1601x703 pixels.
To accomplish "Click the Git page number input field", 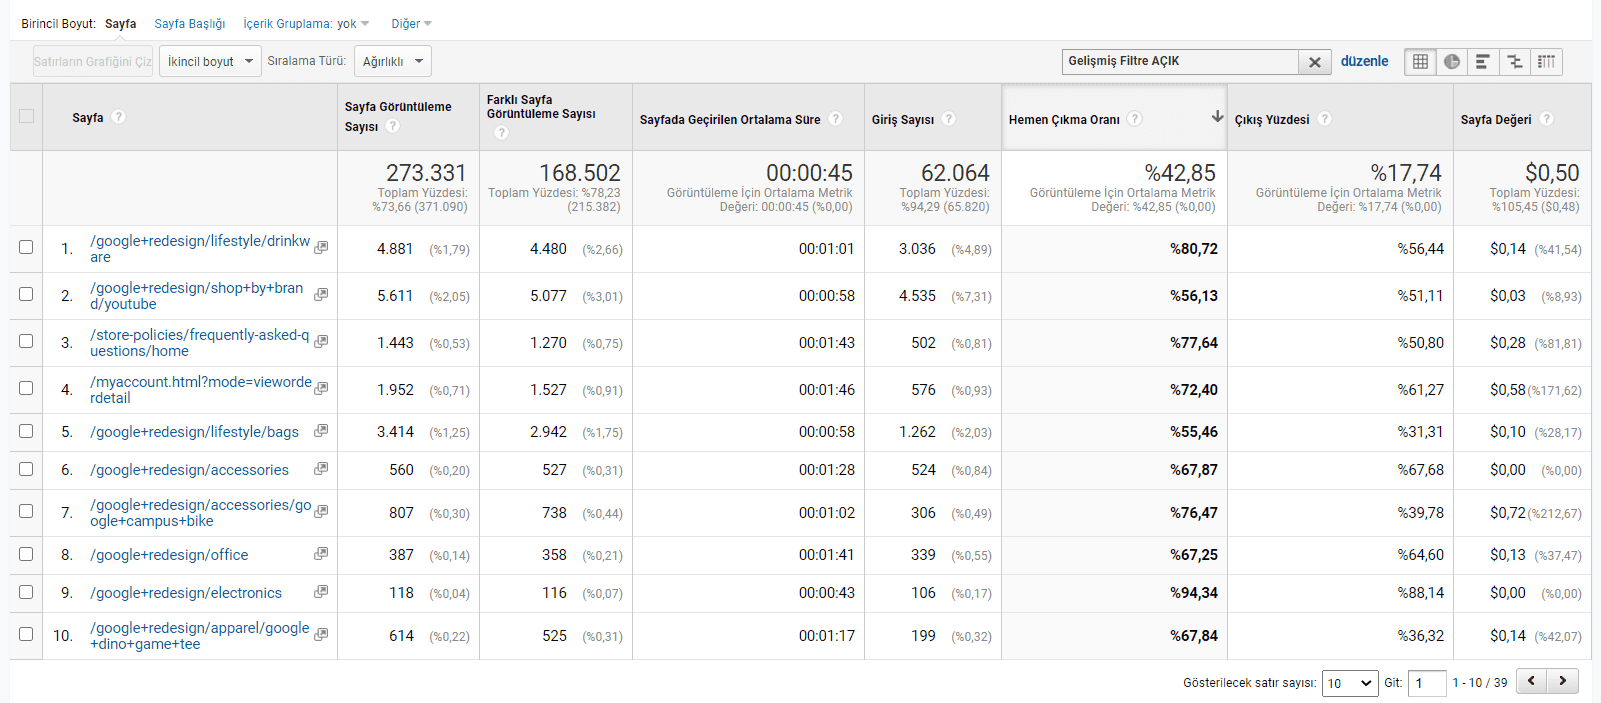I will [1427, 683].
